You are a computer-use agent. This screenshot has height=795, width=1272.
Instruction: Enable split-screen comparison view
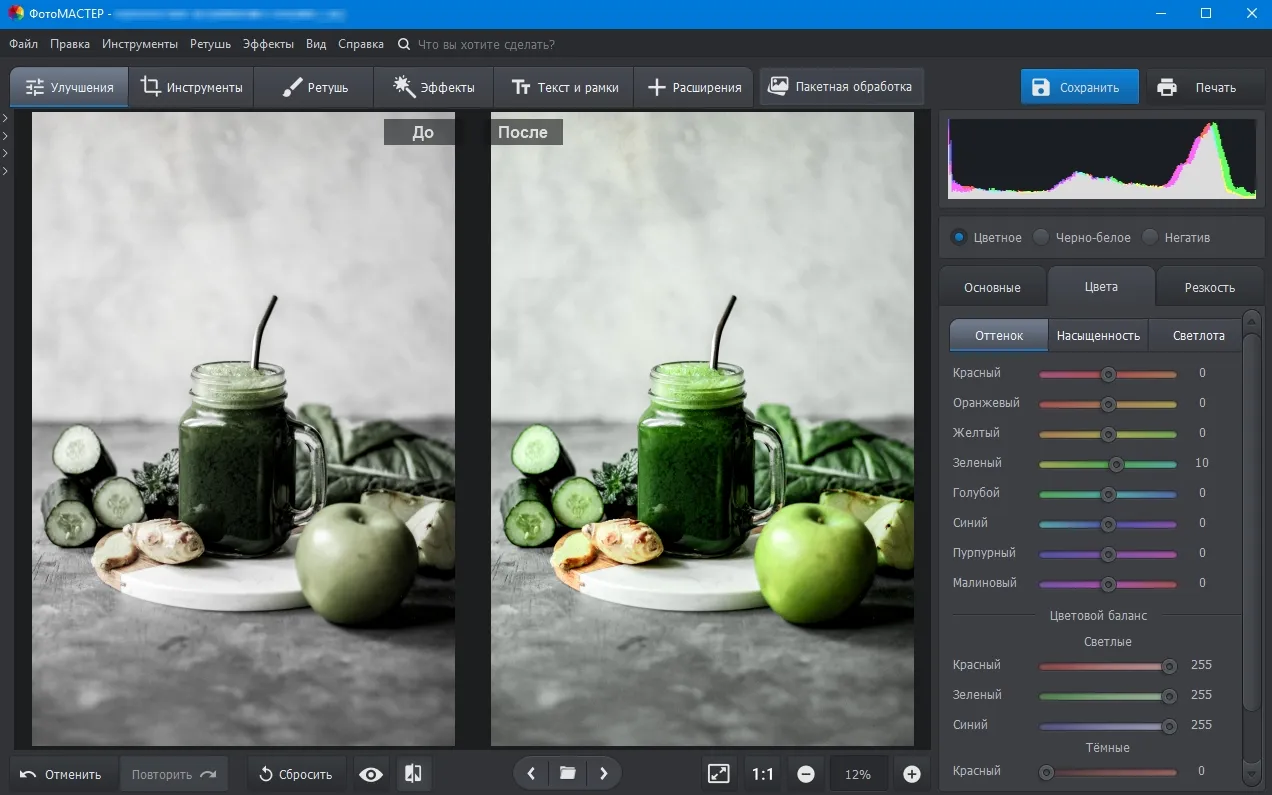413,773
